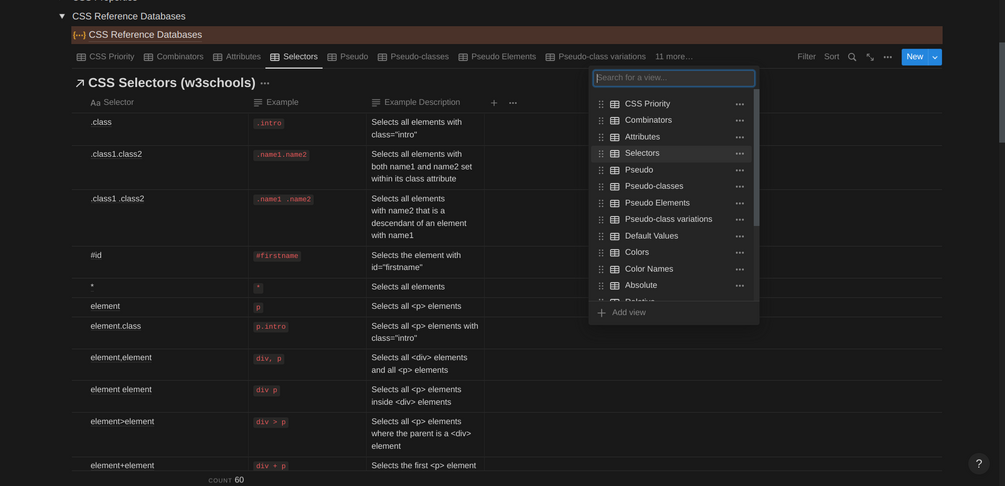
Task: Click the Filter button
Action: [806, 56]
